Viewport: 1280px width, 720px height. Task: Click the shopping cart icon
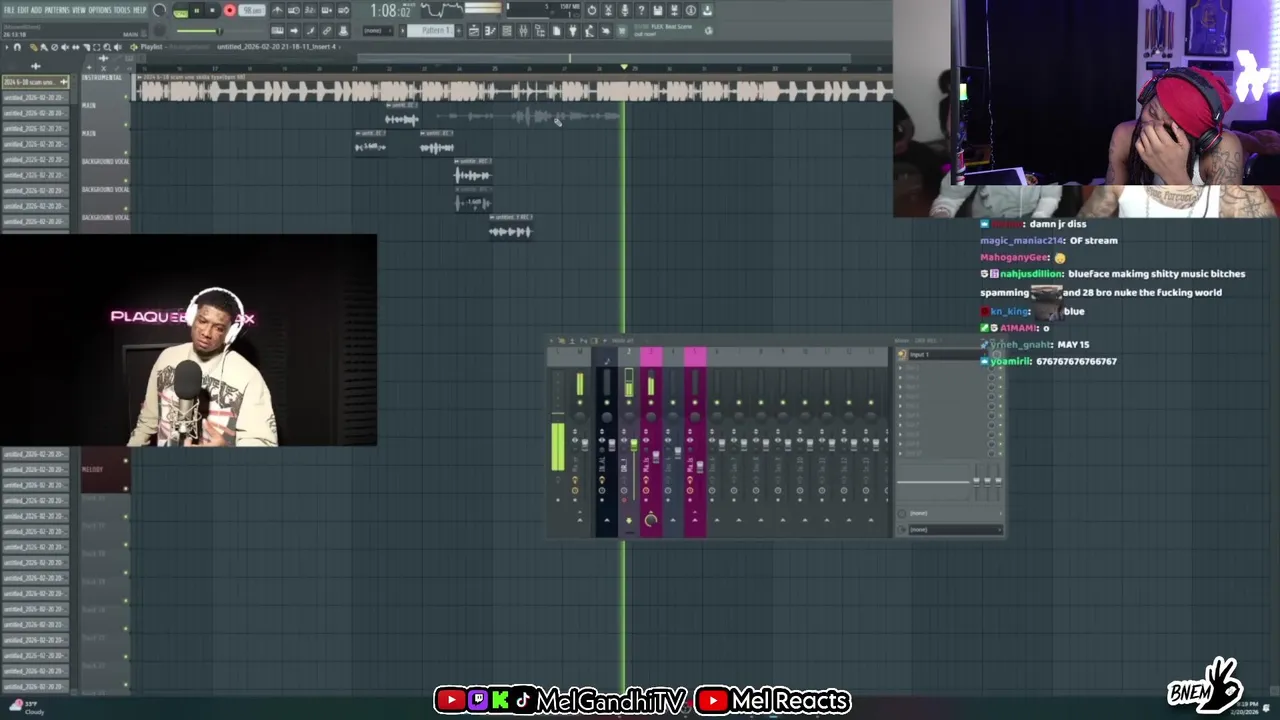point(622,31)
